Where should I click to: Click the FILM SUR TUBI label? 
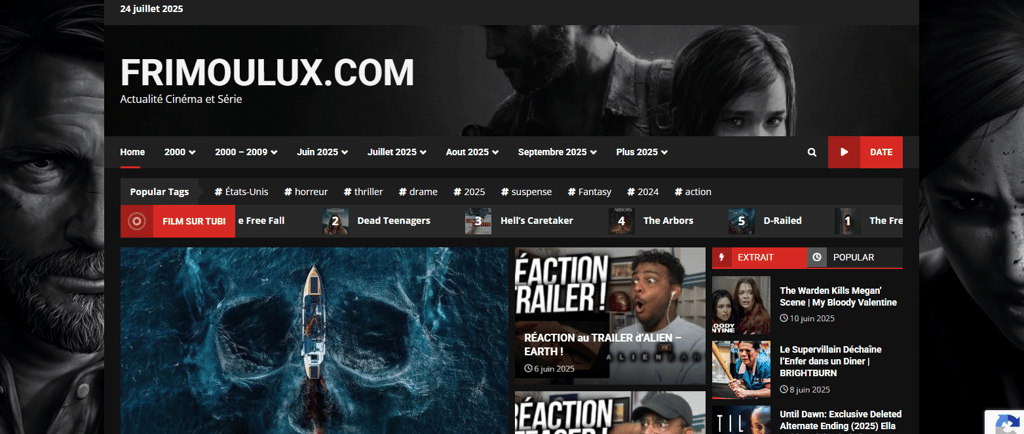coord(194,221)
